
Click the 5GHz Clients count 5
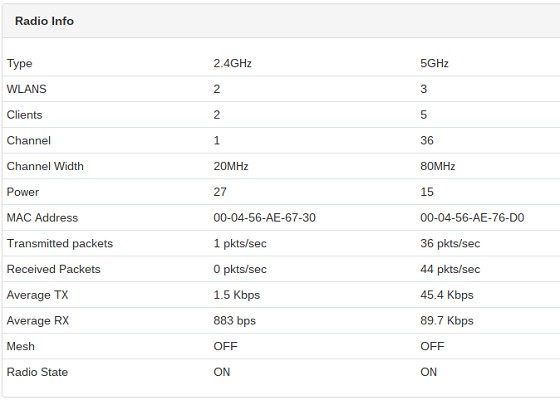[x=424, y=115]
